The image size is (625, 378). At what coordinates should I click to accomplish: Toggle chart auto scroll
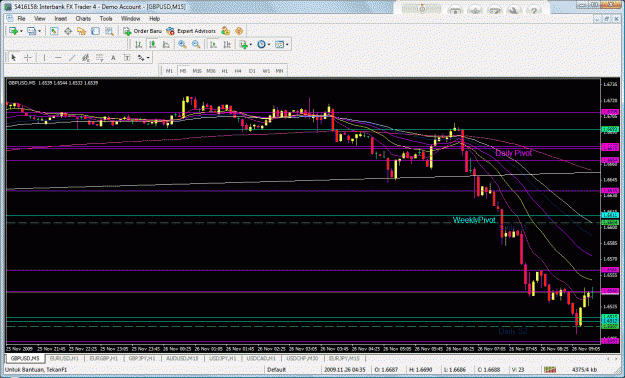click(x=213, y=45)
